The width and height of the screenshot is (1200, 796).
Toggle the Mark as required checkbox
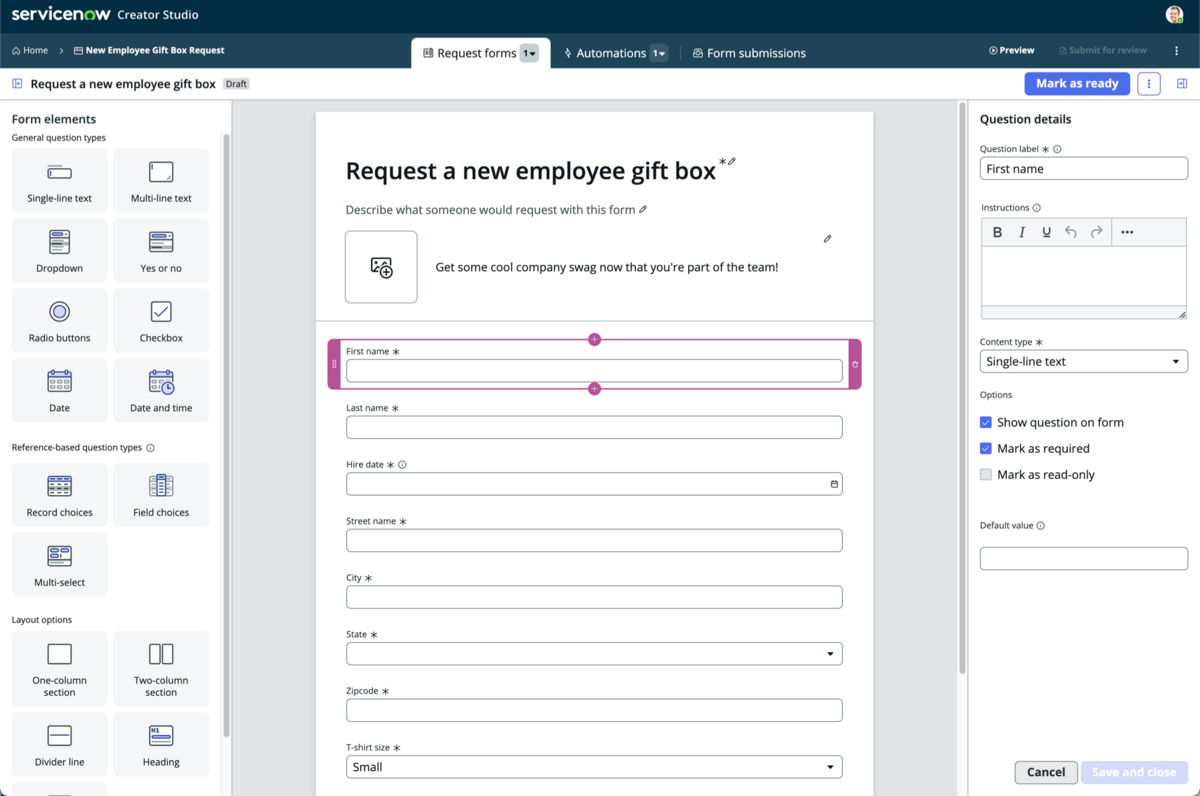[x=986, y=448]
